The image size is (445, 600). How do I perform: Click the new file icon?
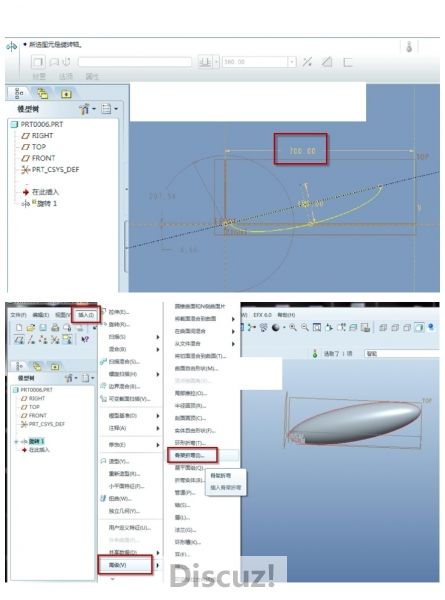pos(19,327)
